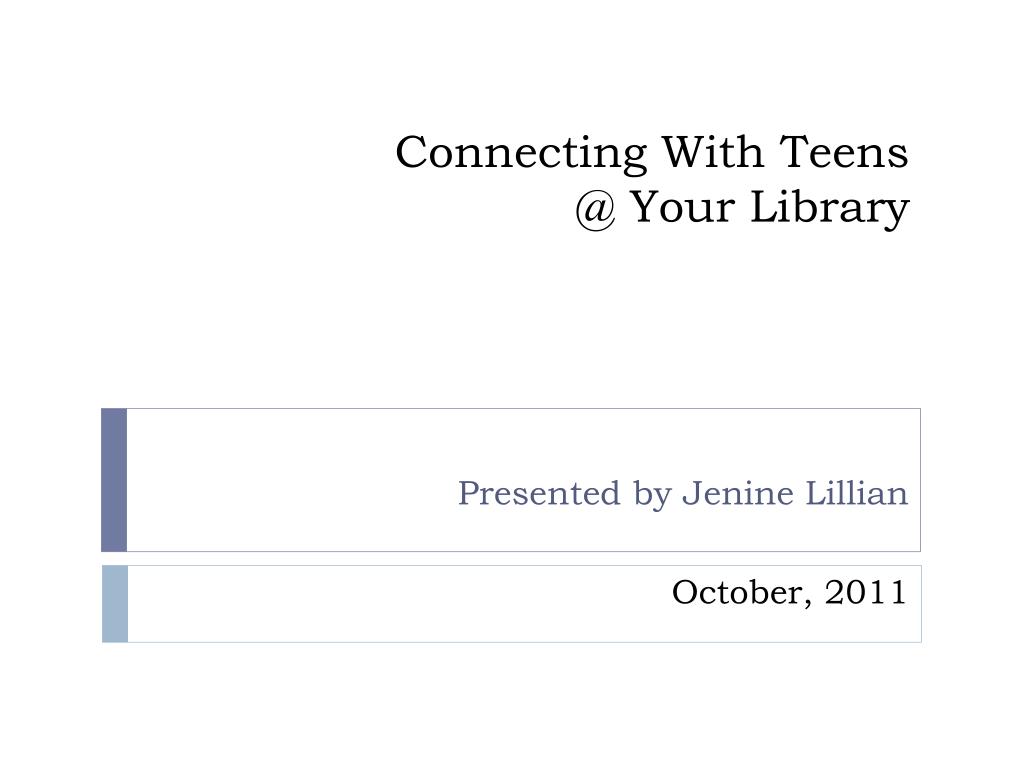
Task: Click the word "Teens" in the title
Action: pos(844,152)
